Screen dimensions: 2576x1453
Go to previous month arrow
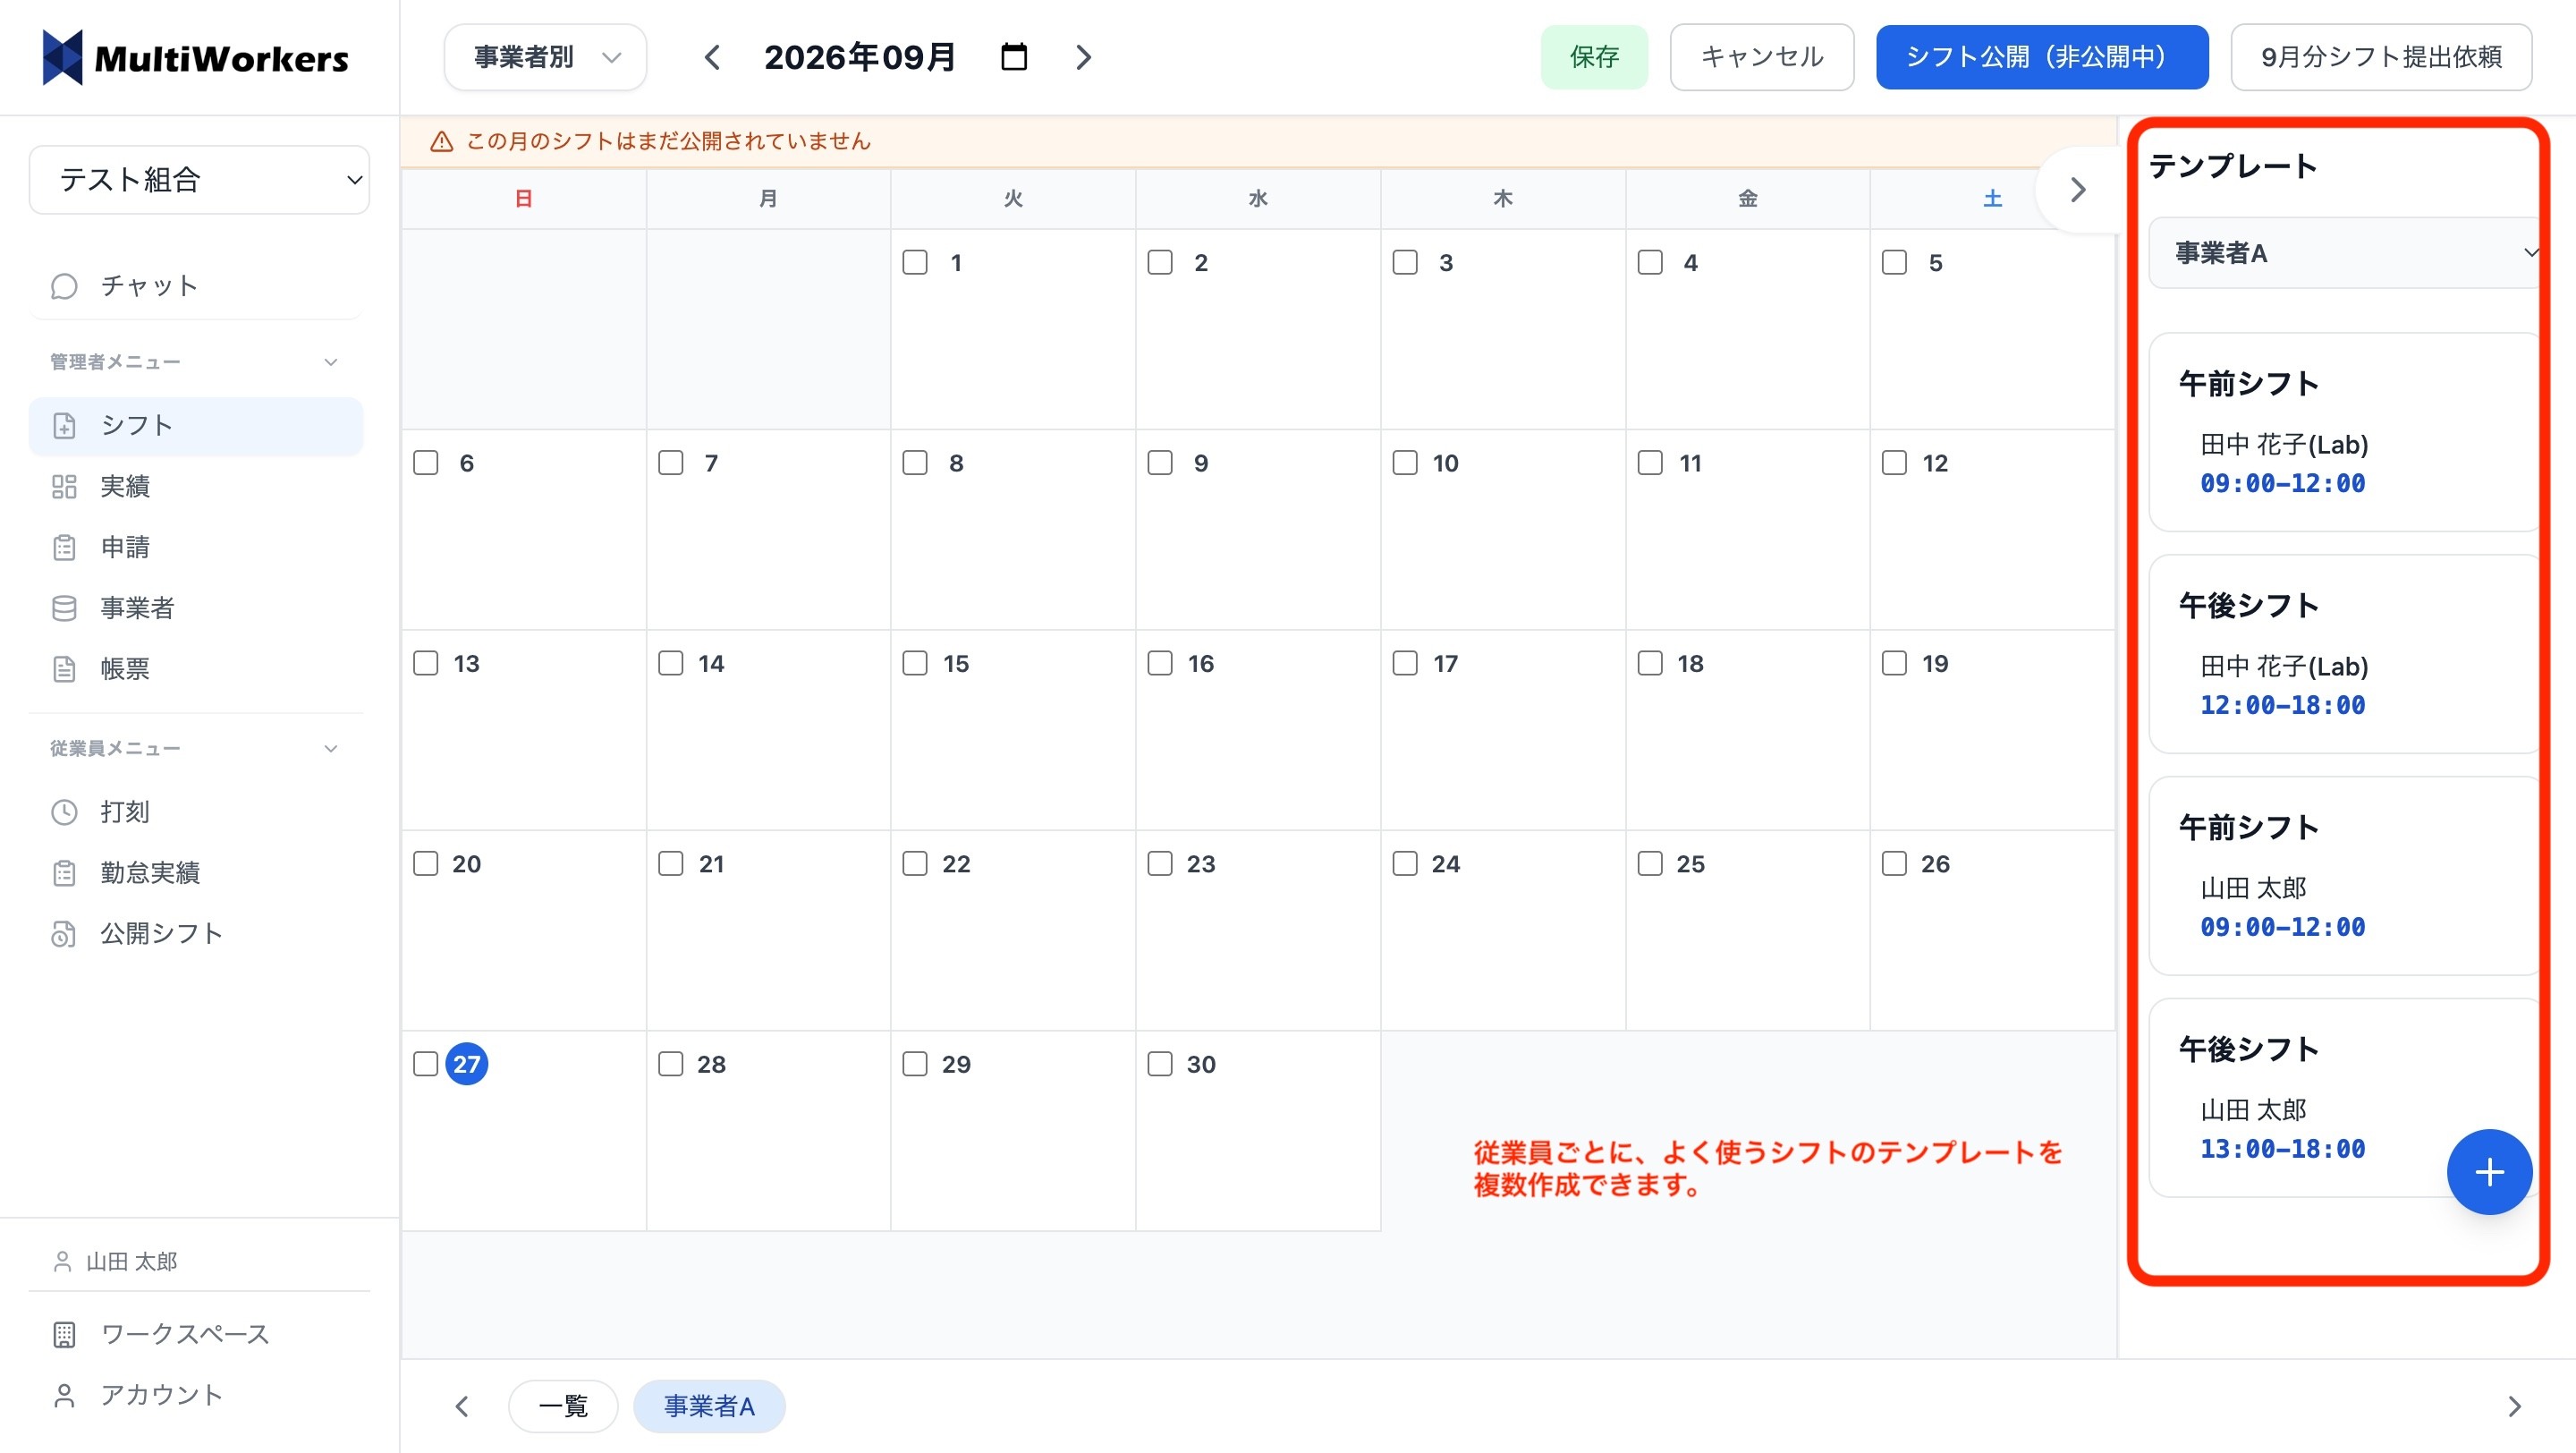pyautogui.click(x=712, y=57)
